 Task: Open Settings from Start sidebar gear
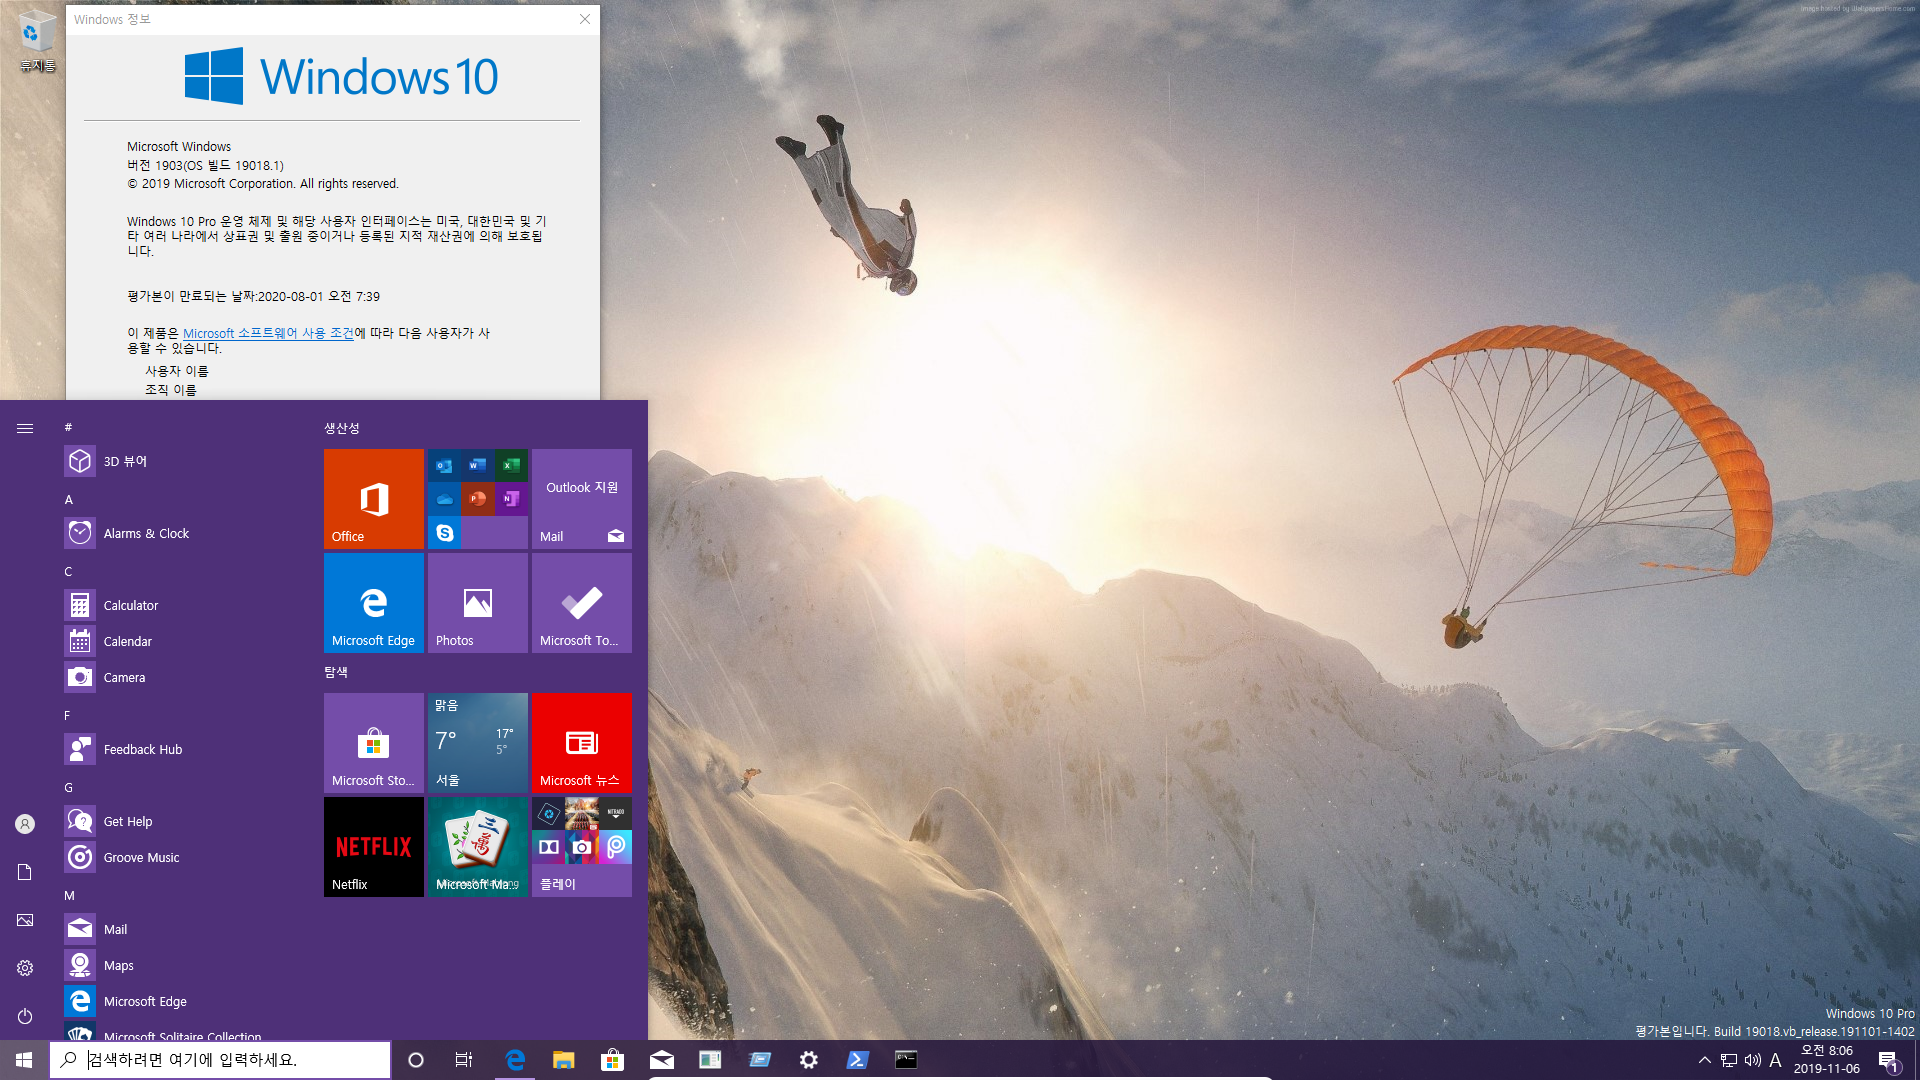click(x=25, y=968)
